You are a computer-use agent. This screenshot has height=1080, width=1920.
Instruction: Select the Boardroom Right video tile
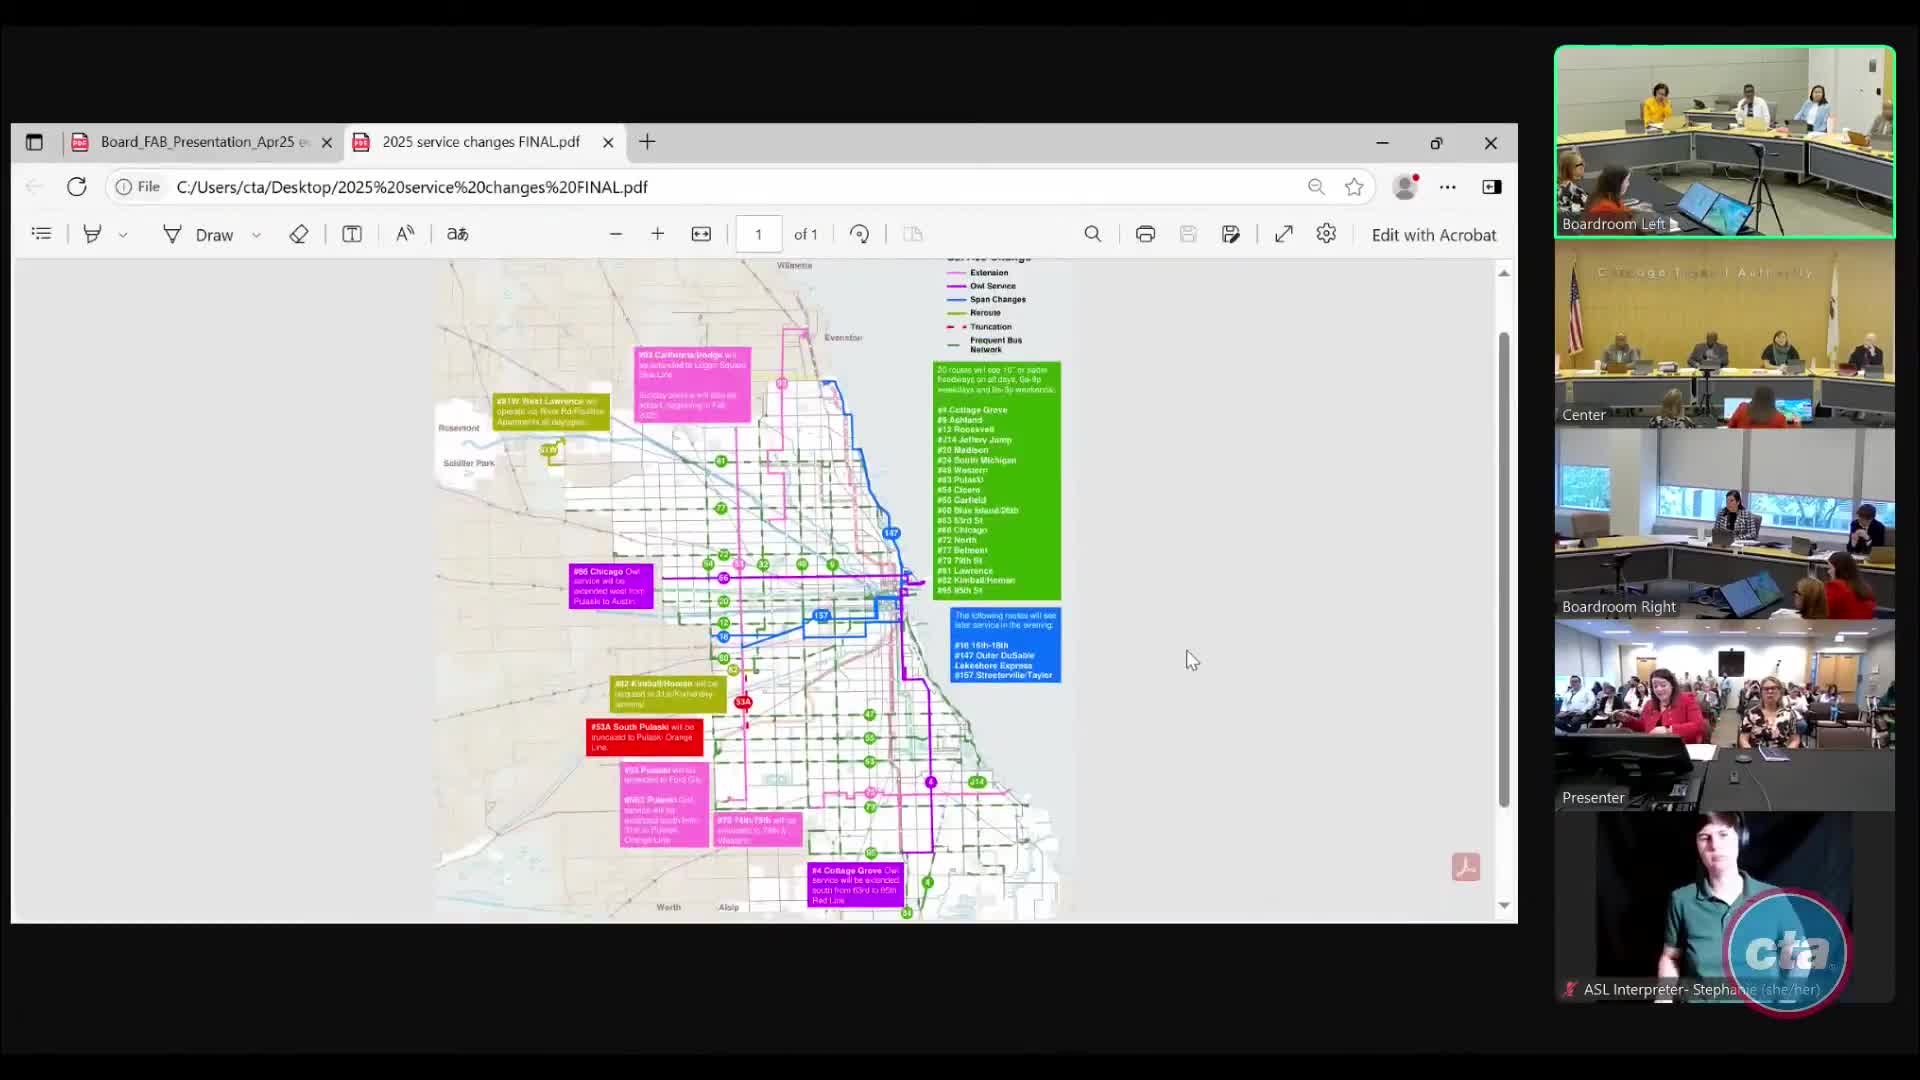(1724, 525)
